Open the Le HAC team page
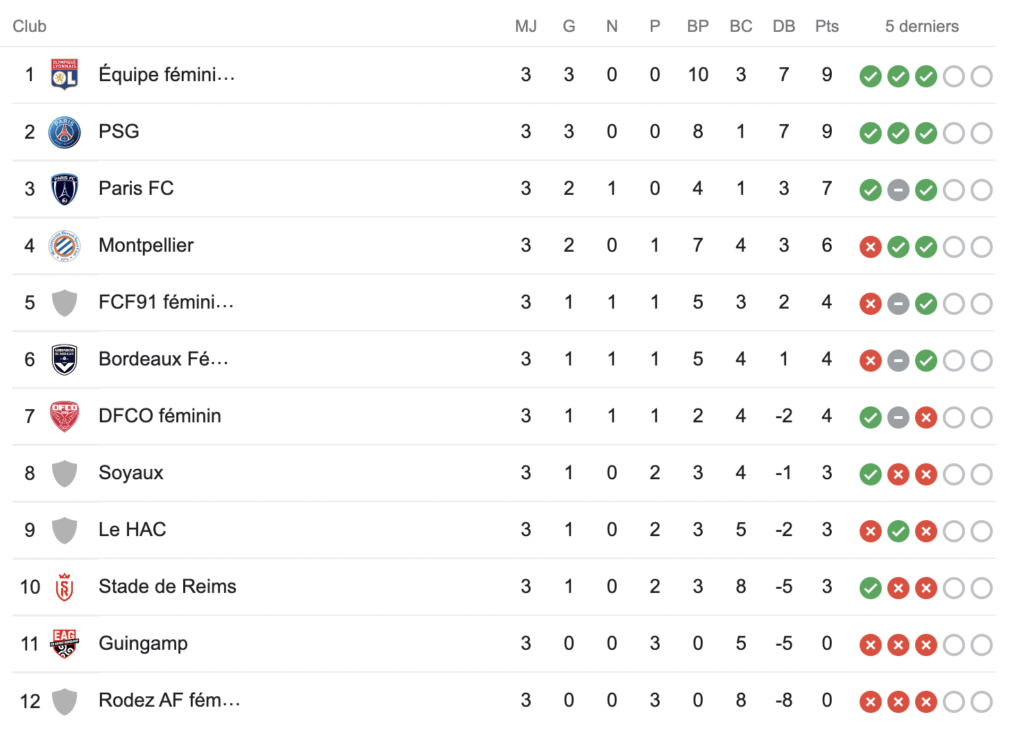1024x749 pixels. (132, 529)
